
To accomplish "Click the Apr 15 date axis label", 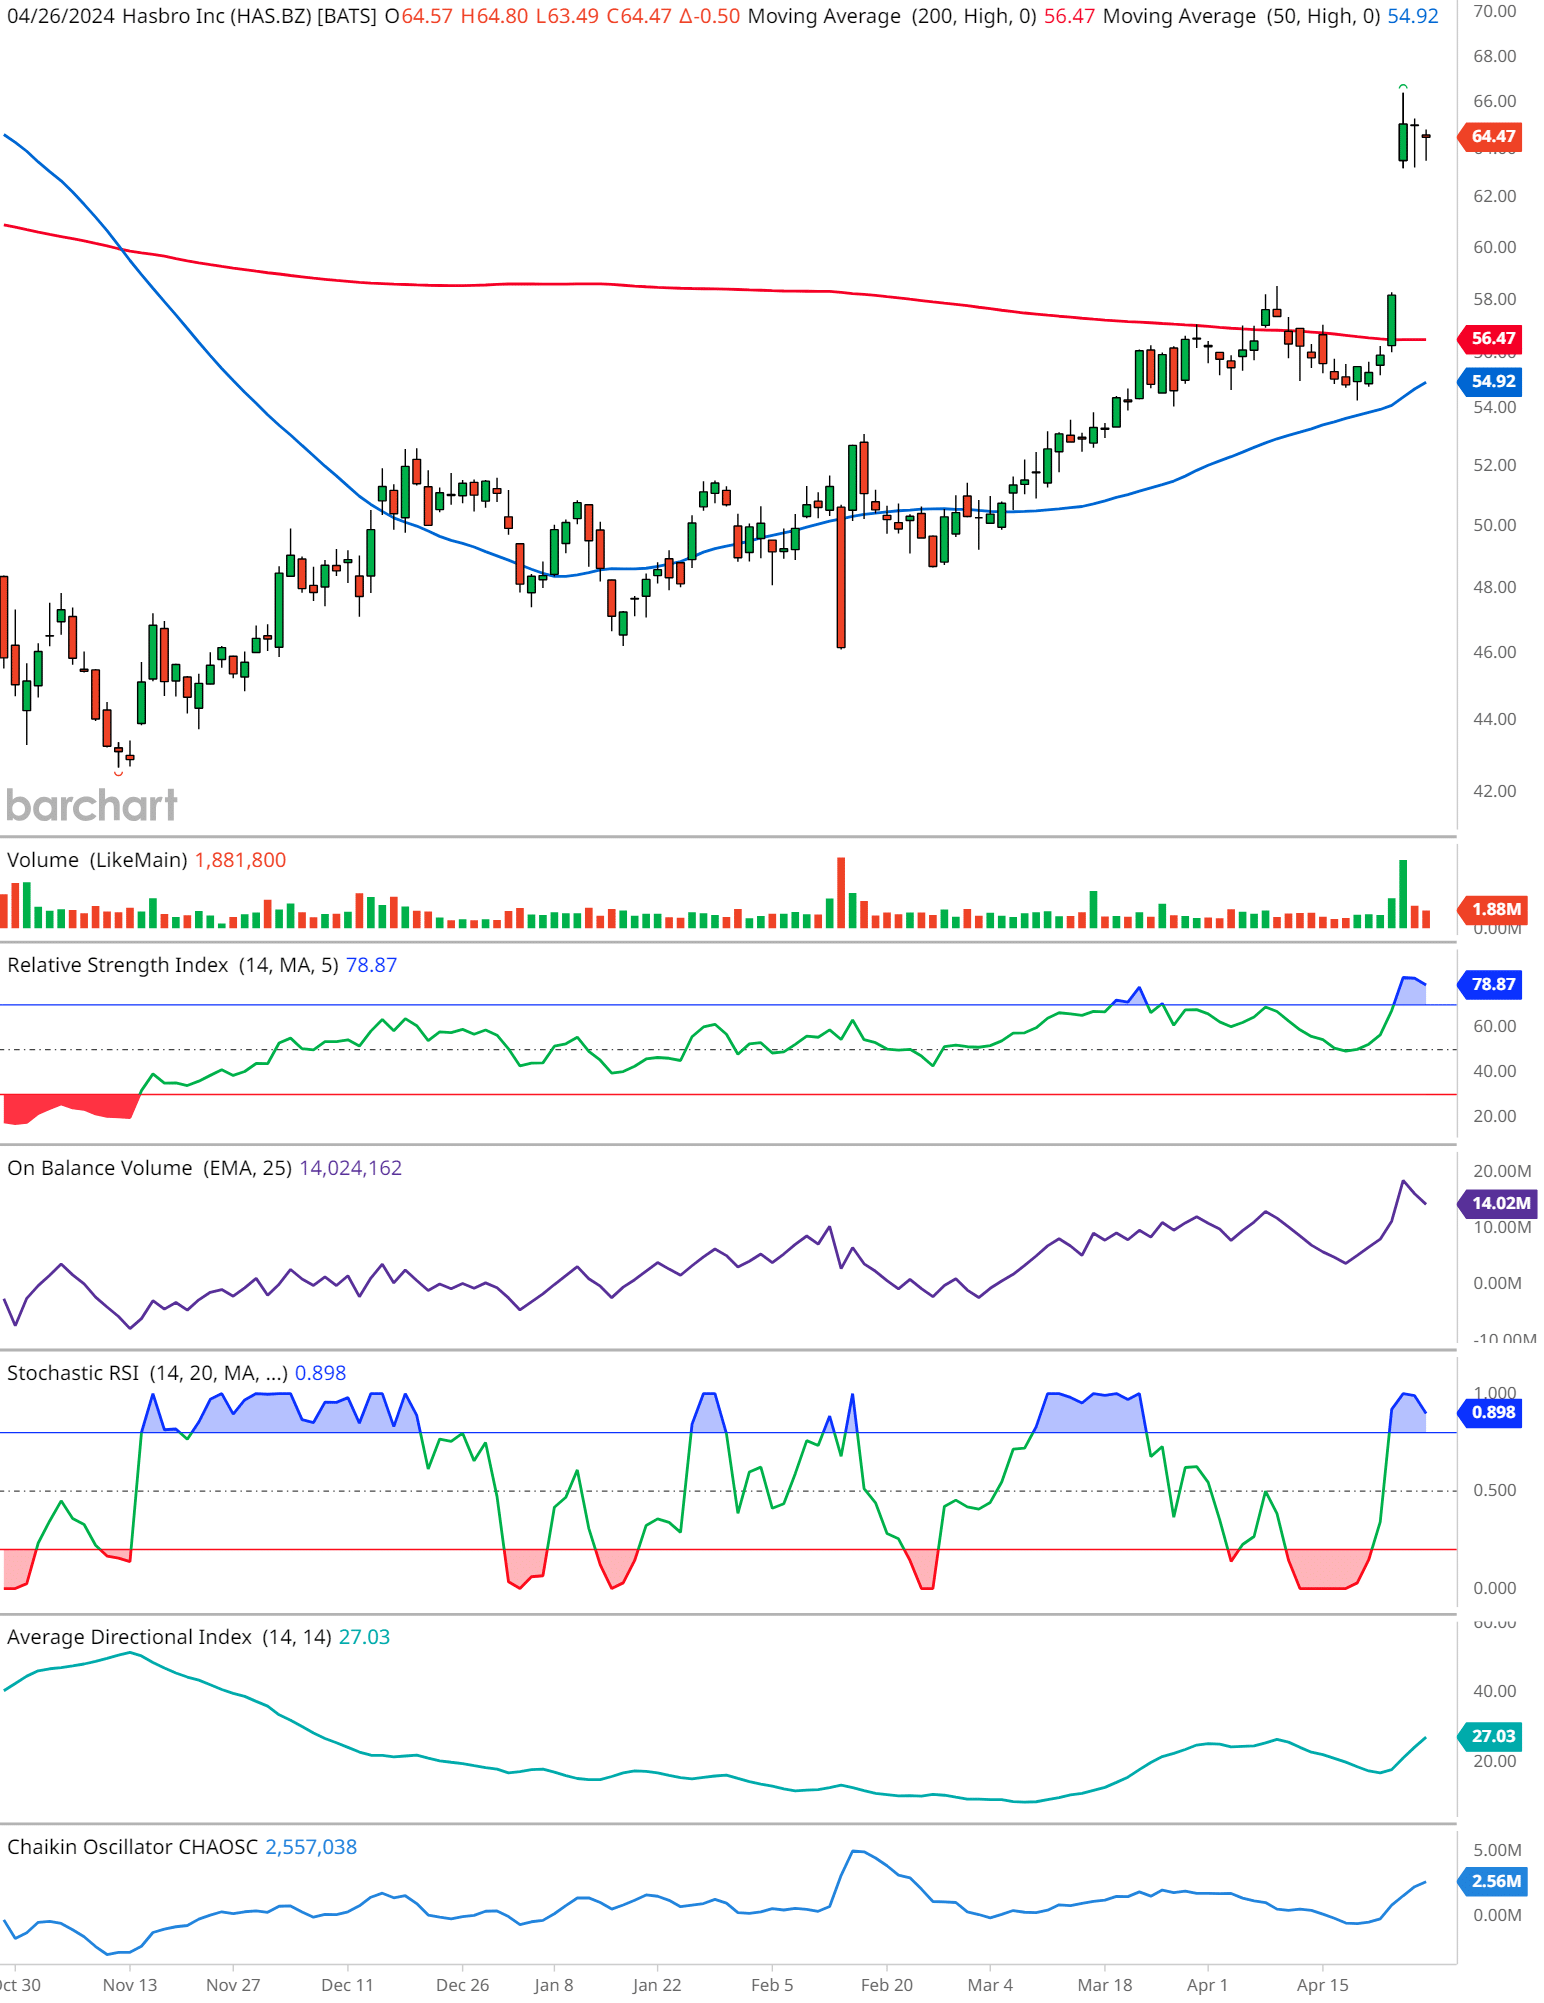I will (1322, 1985).
